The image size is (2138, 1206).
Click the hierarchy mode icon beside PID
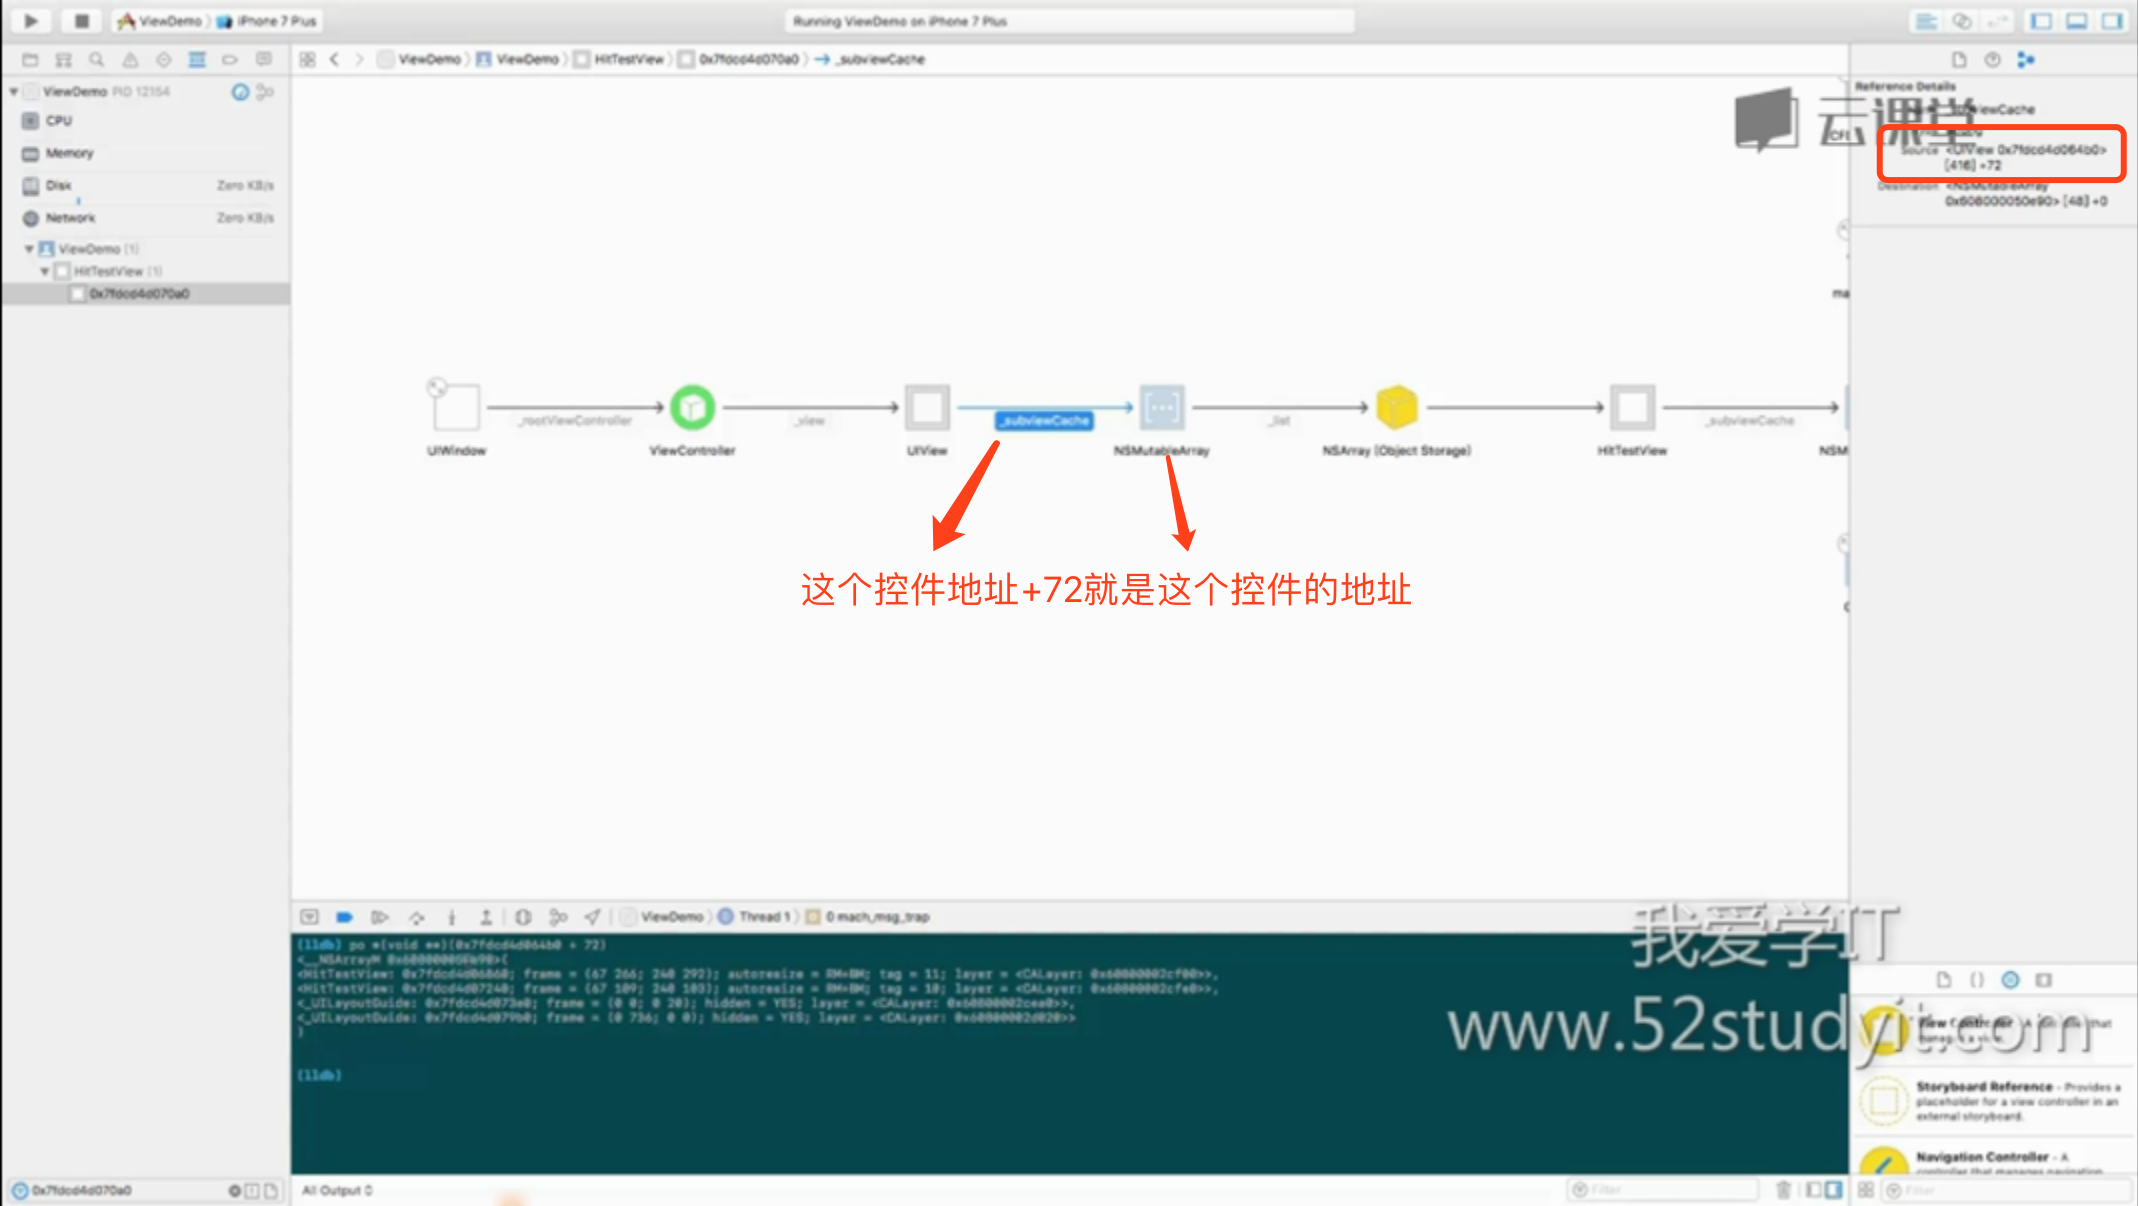point(265,92)
